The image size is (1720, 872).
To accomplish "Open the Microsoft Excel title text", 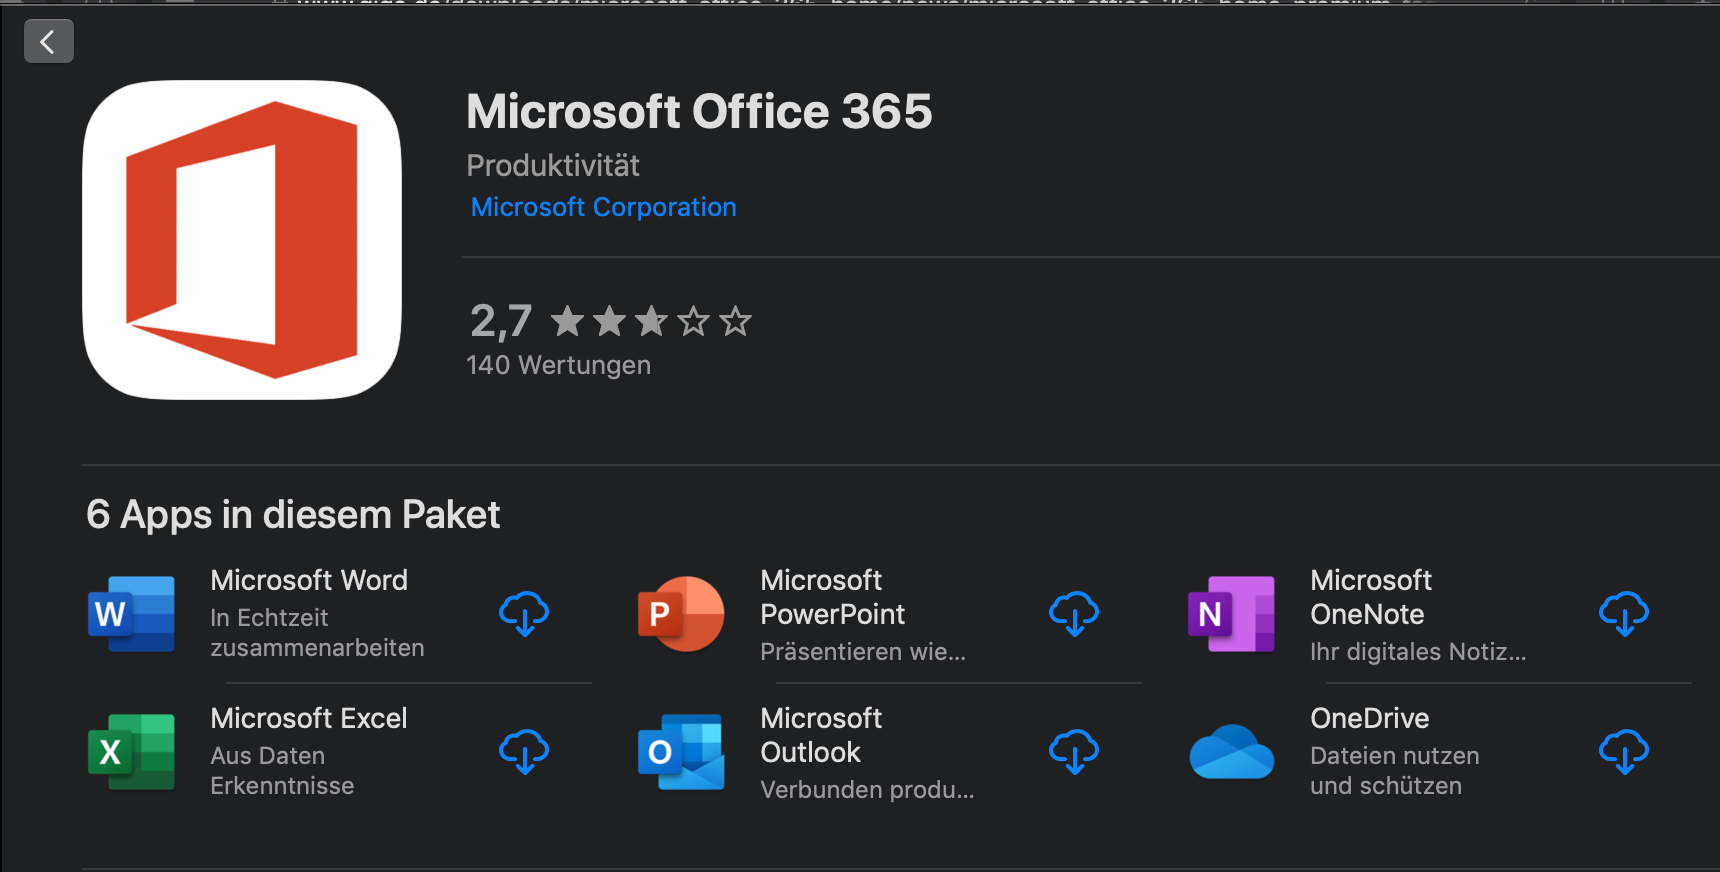I will point(309,718).
